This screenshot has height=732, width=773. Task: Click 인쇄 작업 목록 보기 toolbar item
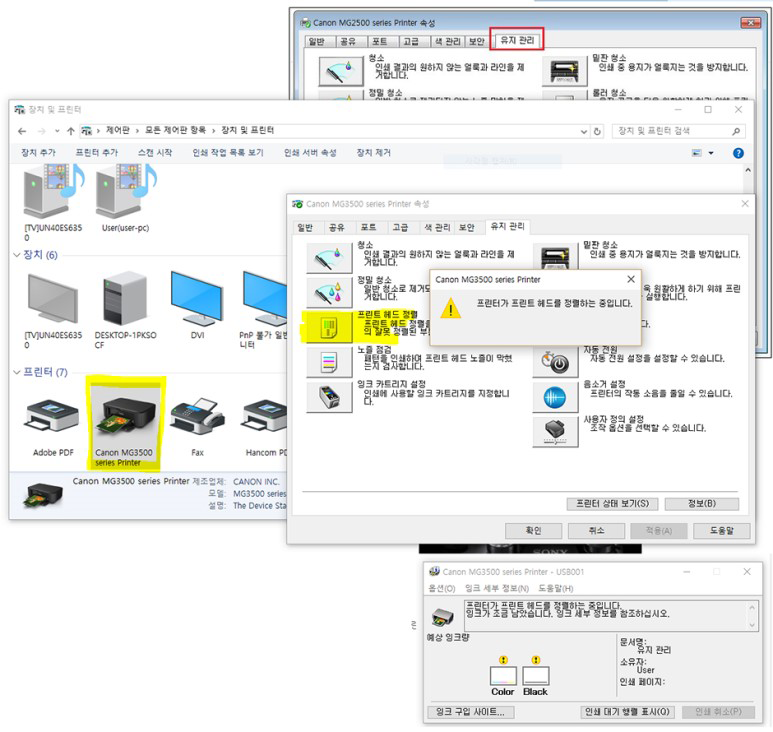[228, 152]
